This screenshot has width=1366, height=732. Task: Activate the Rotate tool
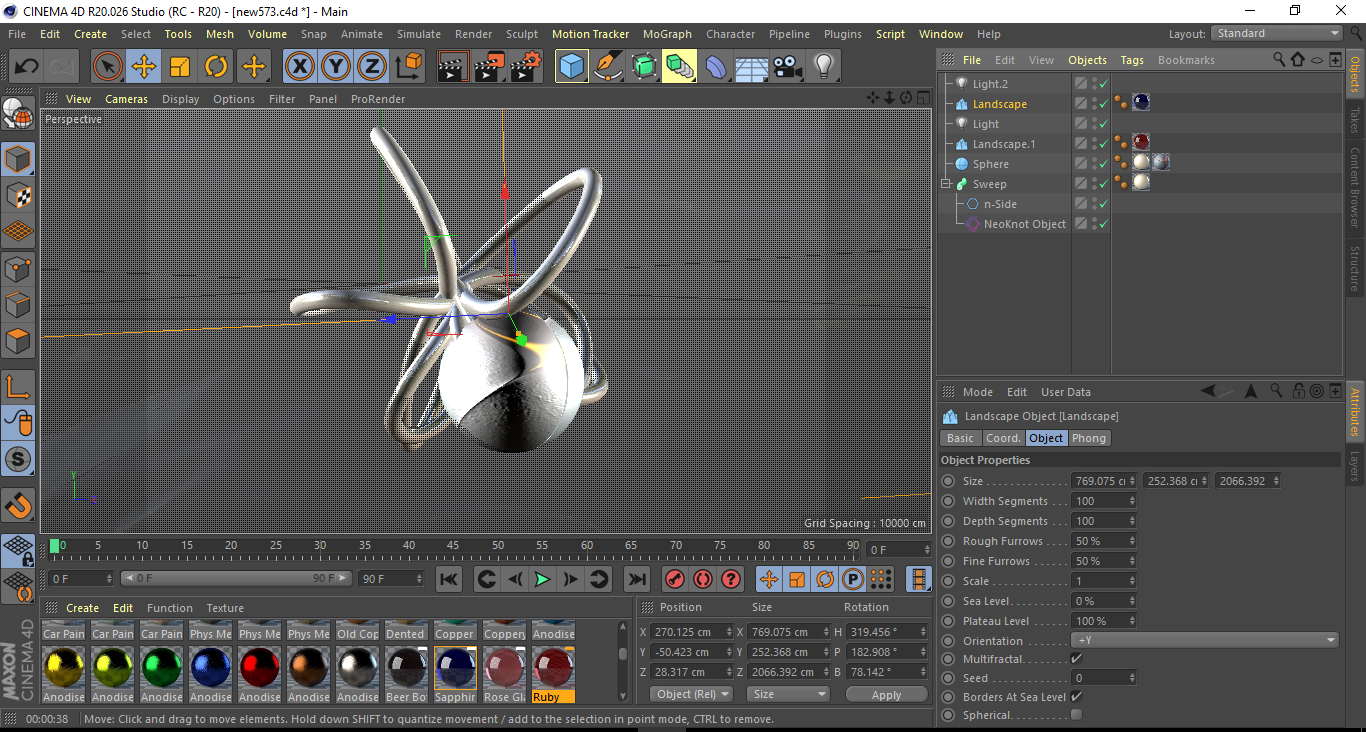[216, 67]
